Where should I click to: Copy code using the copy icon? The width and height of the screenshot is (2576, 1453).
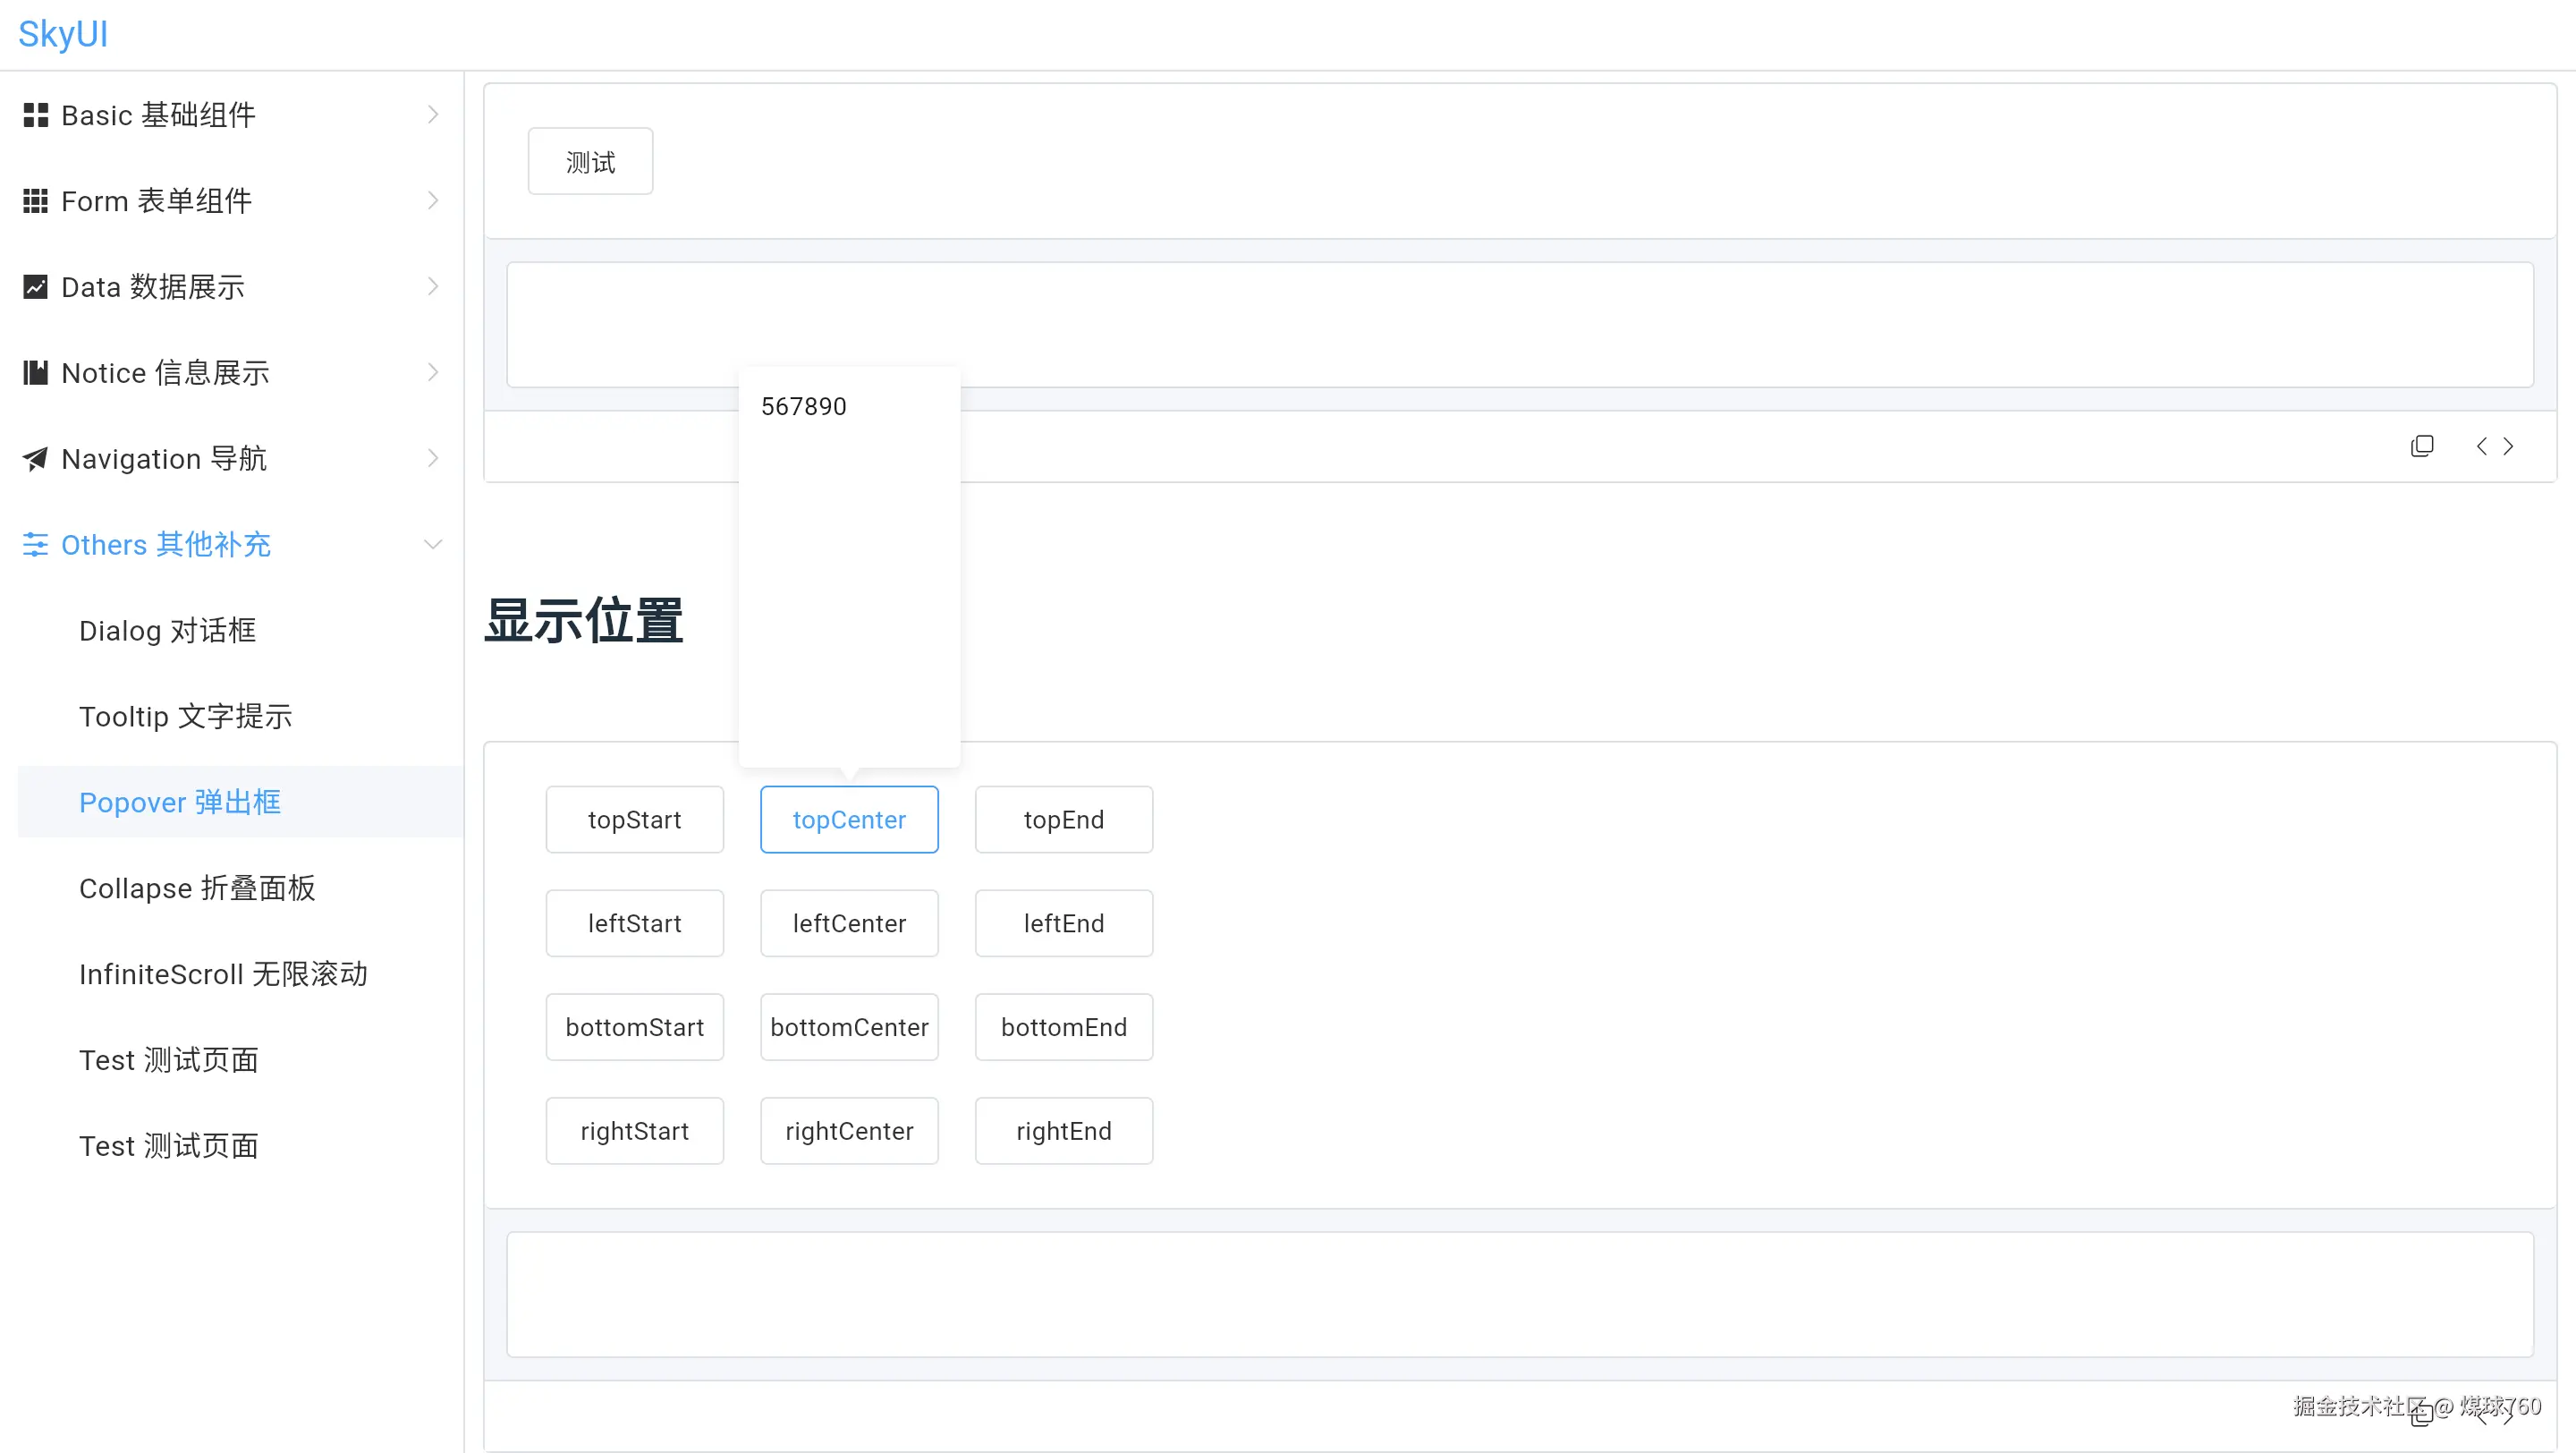2421,446
